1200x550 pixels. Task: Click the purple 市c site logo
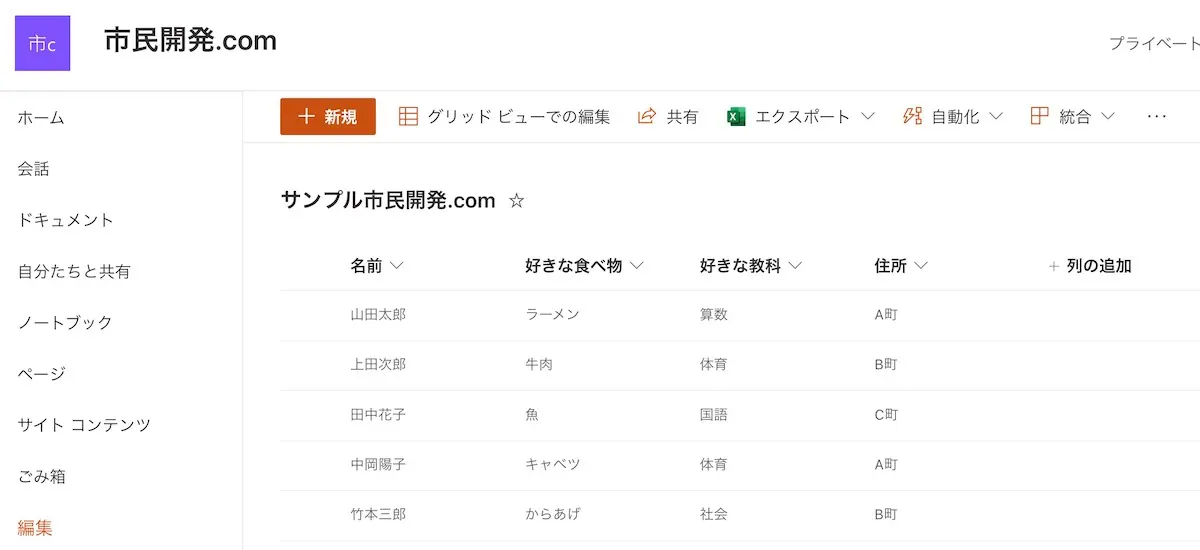coord(42,43)
